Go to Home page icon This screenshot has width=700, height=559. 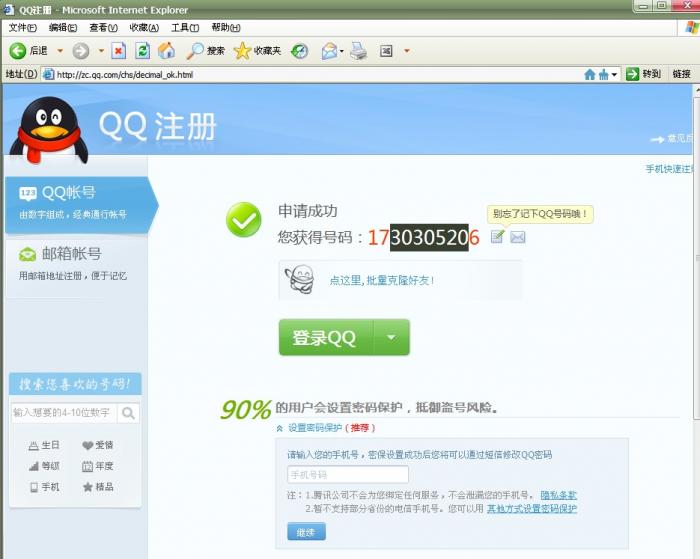tap(167, 50)
